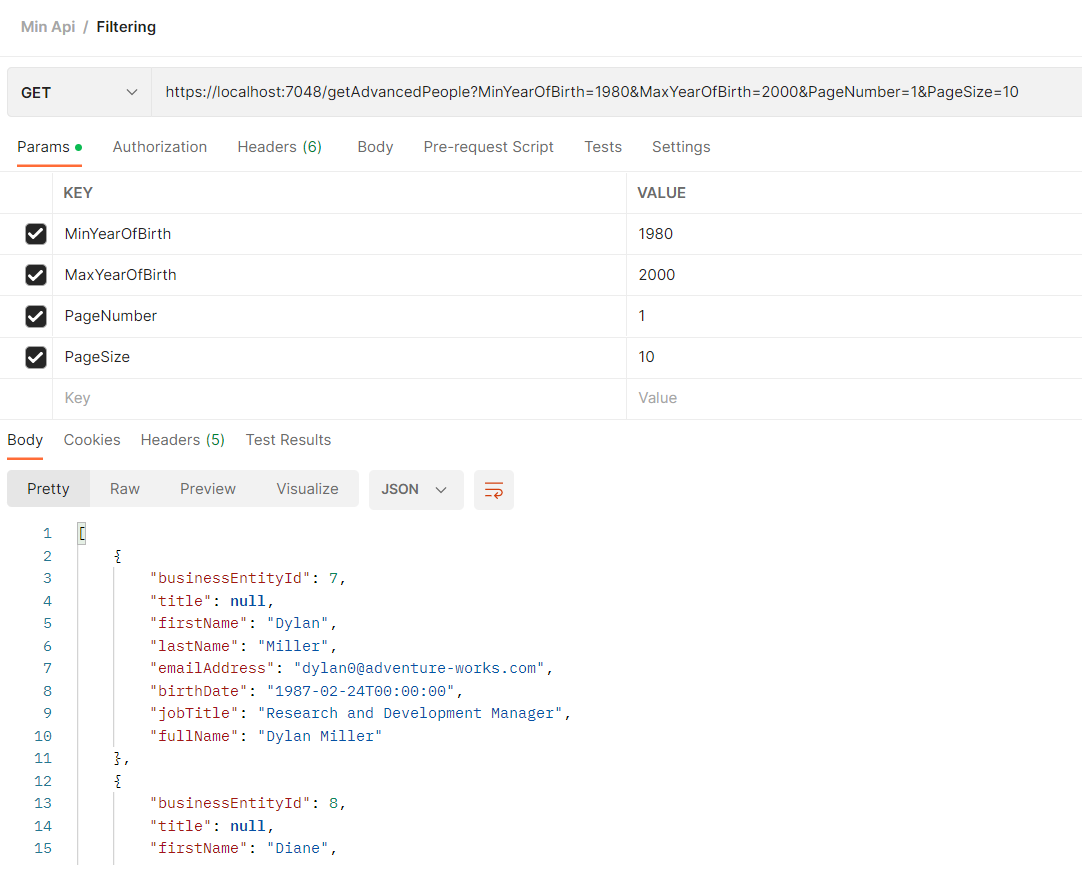Click the "businessEntityId": 8 line
The width and height of the screenshot is (1082, 873).
[x=247, y=803]
